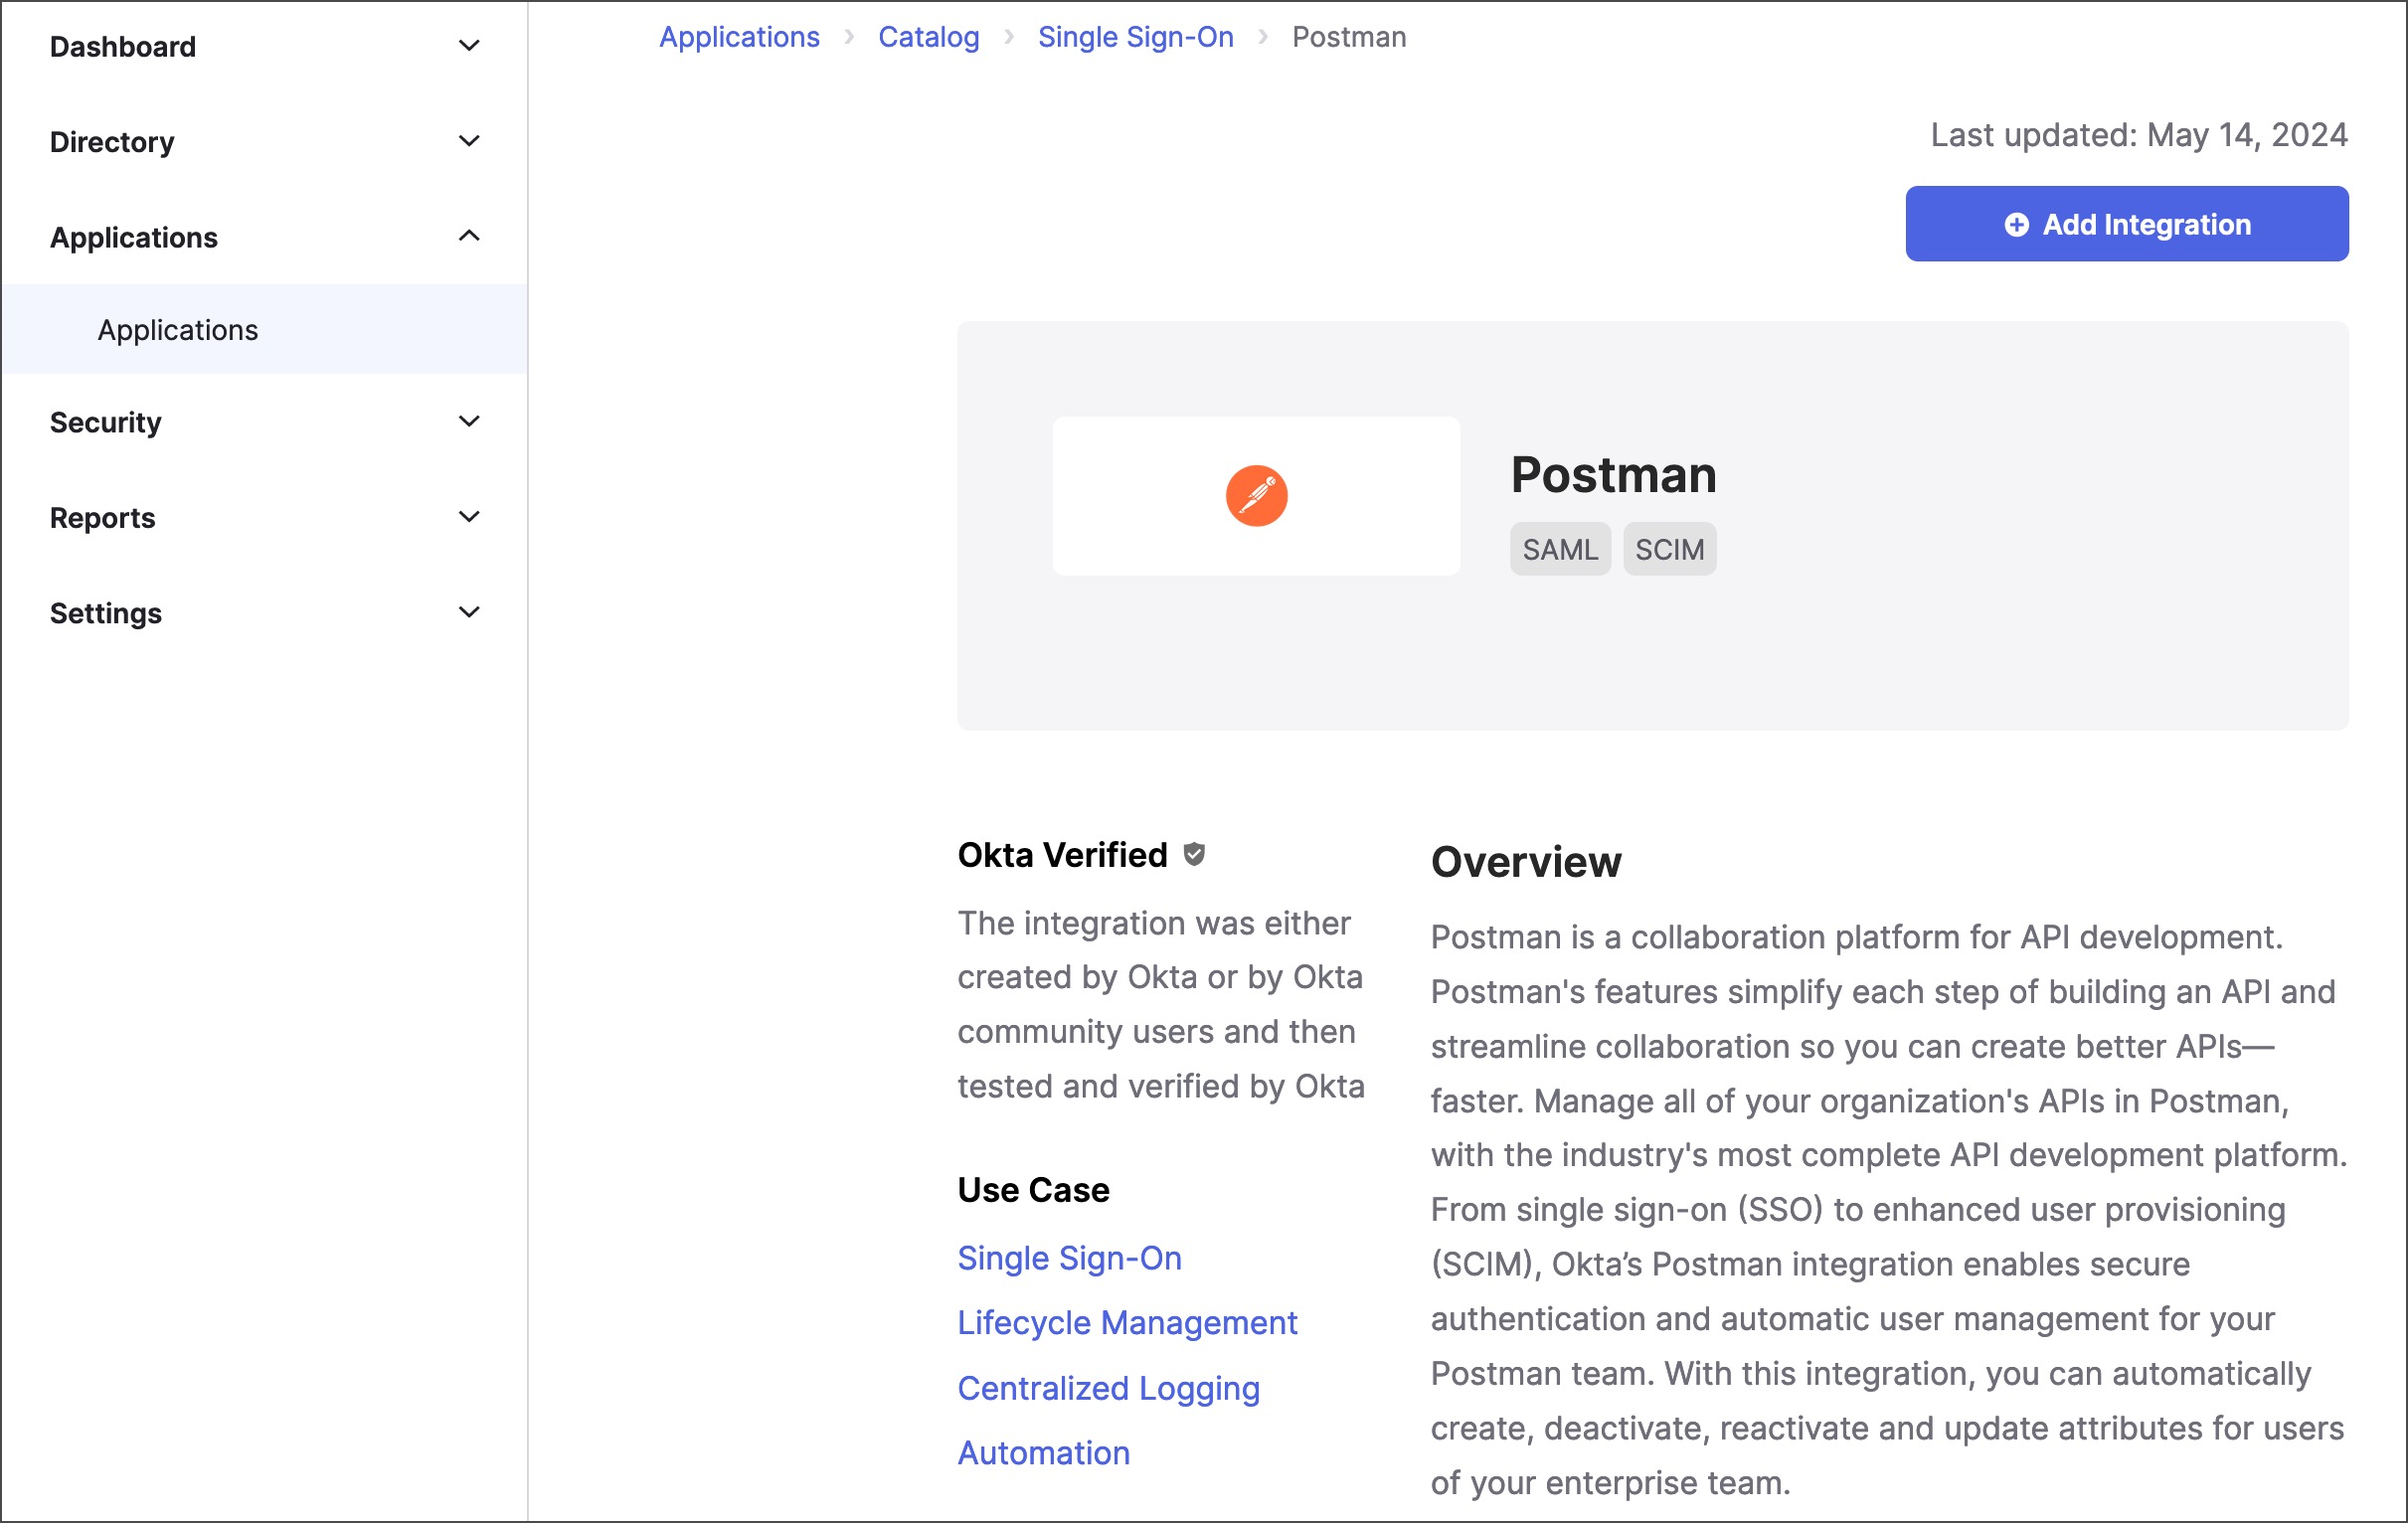Click the Overview heading
The height and width of the screenshot is (1523, 2408).
[x=1526, y=862]
